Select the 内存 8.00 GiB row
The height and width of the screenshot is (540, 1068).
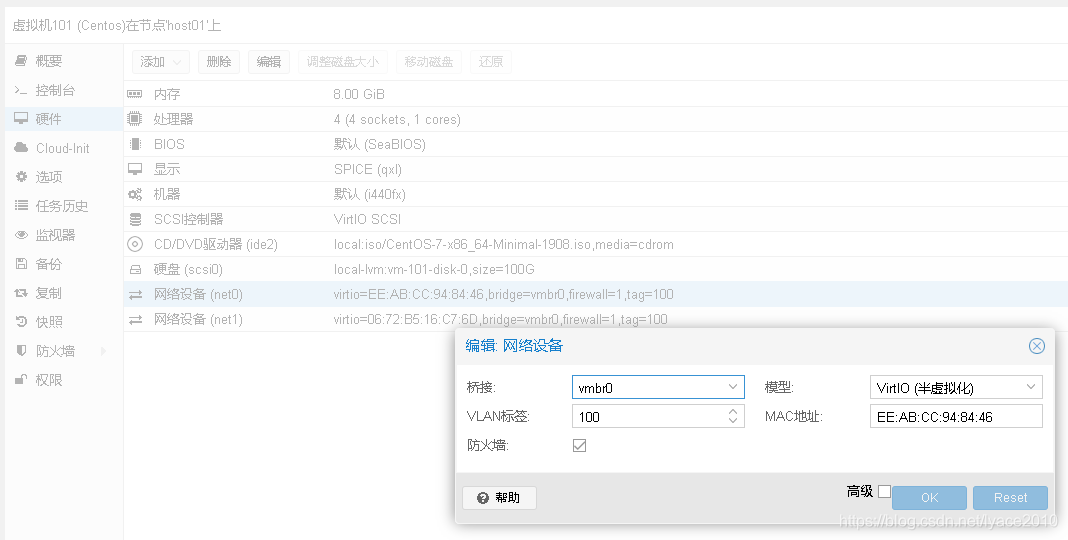tap(596, 94)
